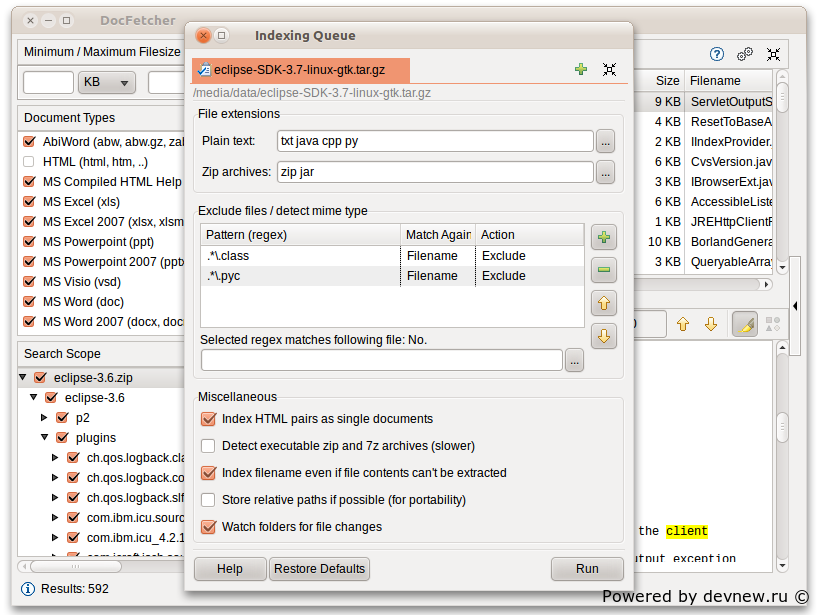Move pattern down with arrow button
The height and width of the screenshot is (615, 820).
point(604,336)
